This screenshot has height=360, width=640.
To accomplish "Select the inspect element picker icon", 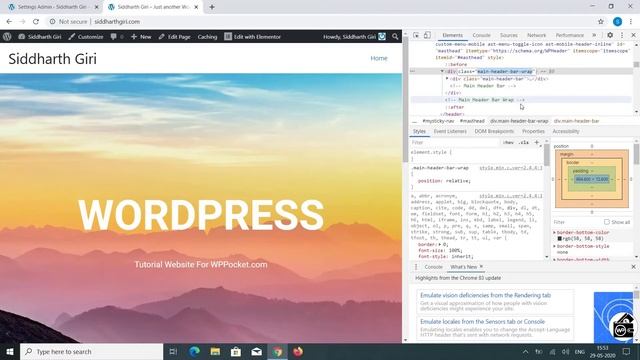I will click(x=416, y=35).
